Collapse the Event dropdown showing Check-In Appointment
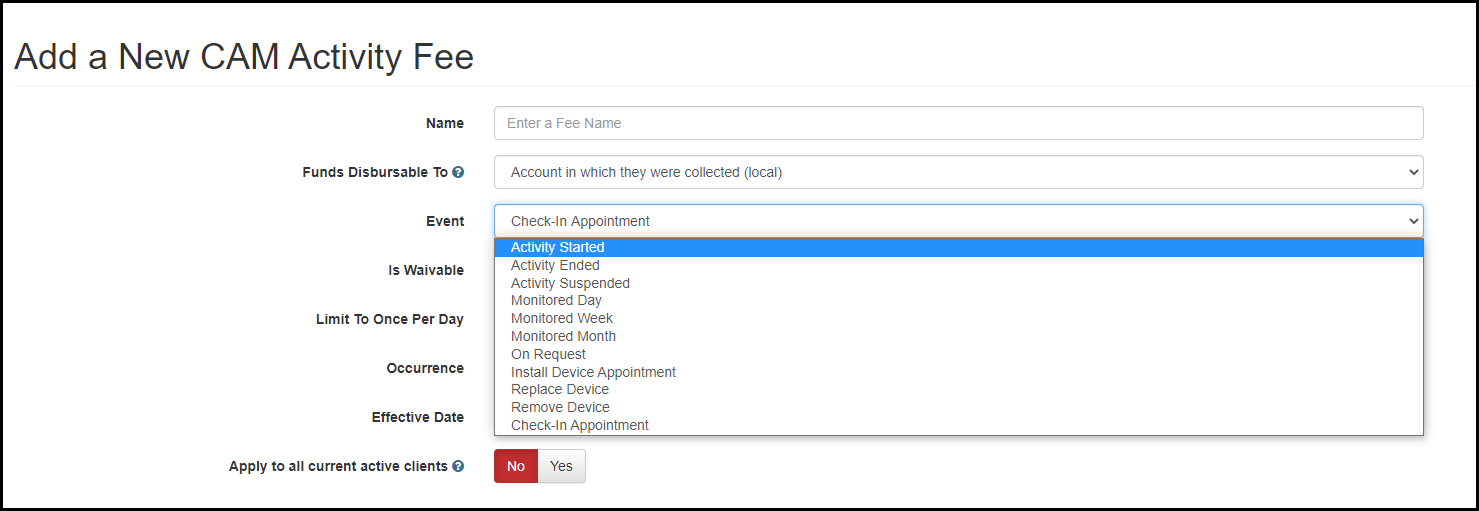Screen dimensions: 1479x511 (x=957, y=221)
